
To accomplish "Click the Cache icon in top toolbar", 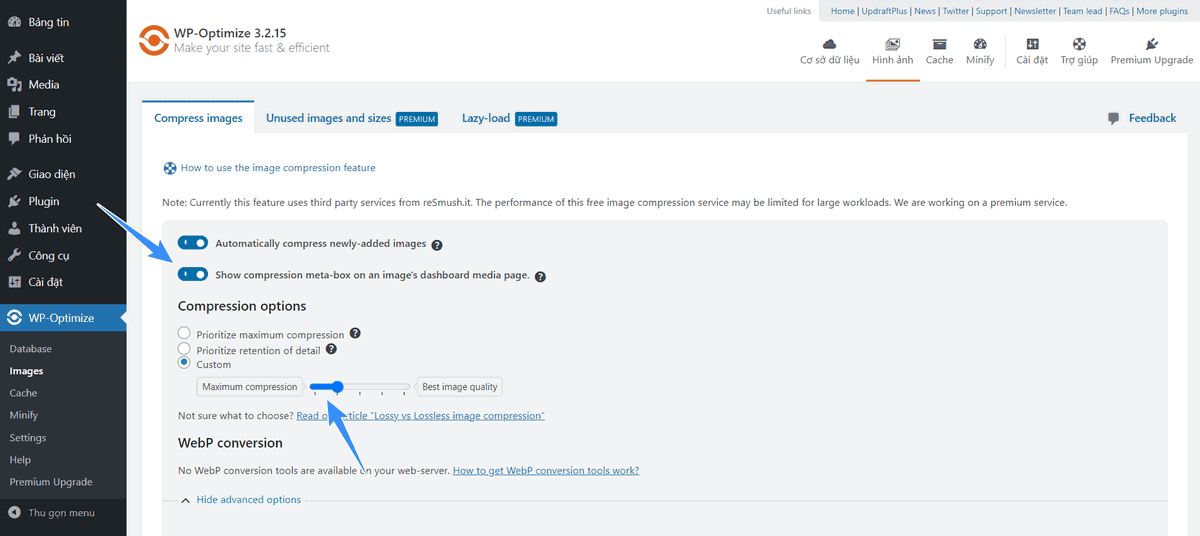I will 939,44.
